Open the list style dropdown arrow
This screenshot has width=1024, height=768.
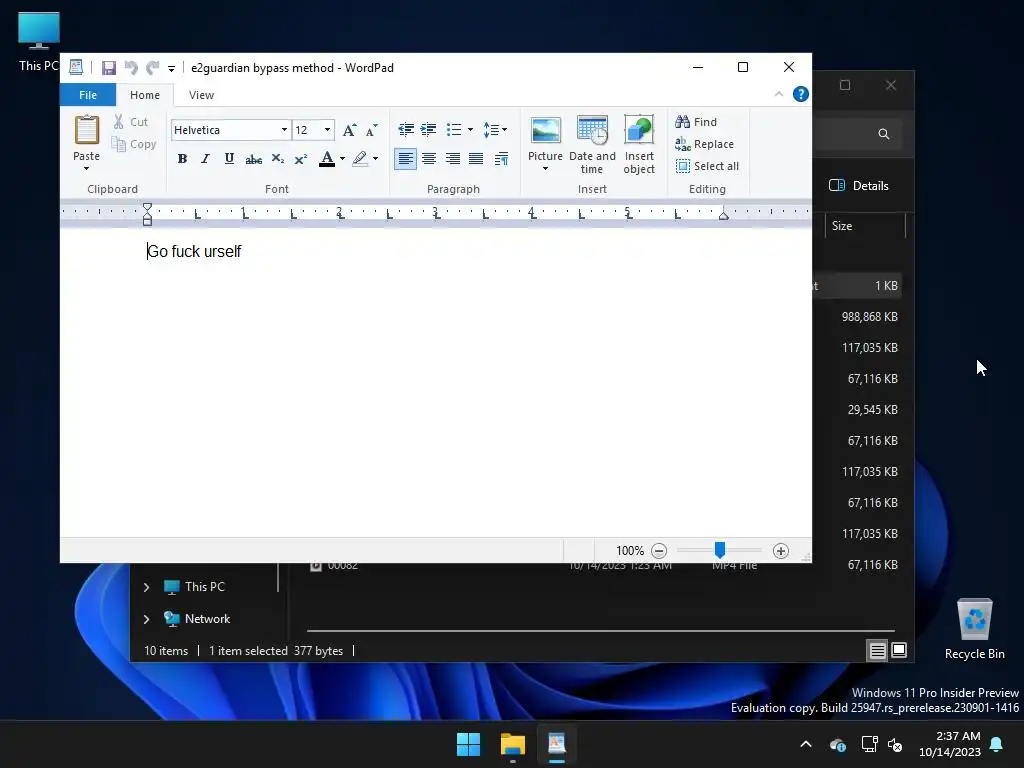470,129
